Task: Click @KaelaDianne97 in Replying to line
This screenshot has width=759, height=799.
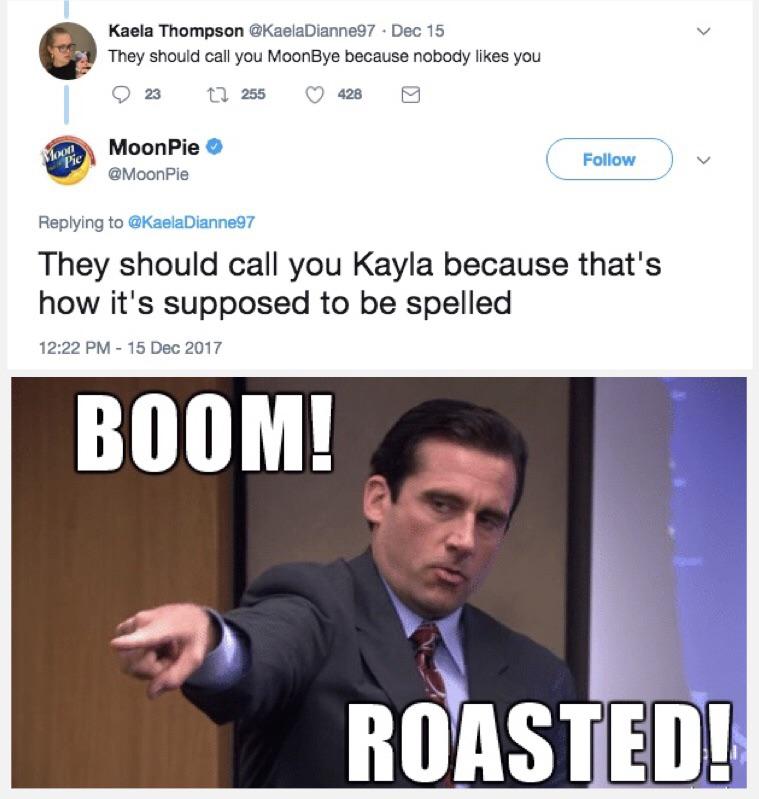Action: pyautogui.click(x=191, y=222)
